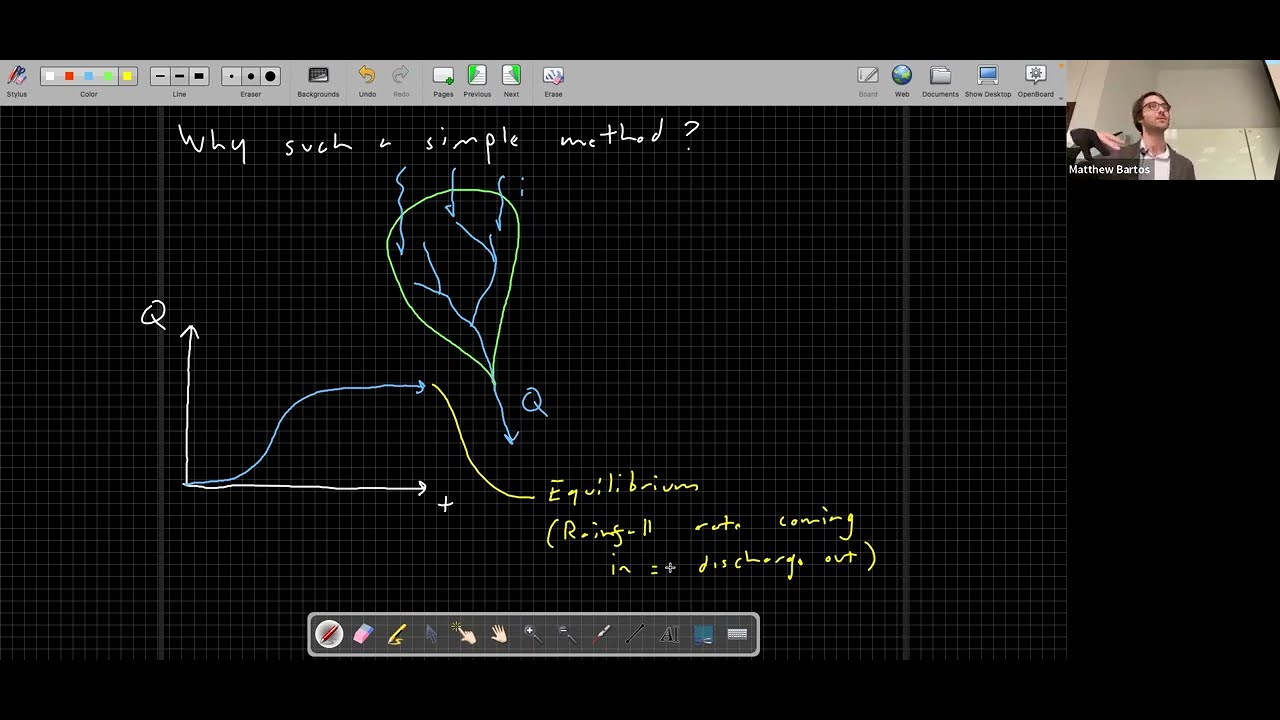1280x720 pixels.
Task: Click Matthew Bartos video thumbnail
Action: (x=1173, y=120)
